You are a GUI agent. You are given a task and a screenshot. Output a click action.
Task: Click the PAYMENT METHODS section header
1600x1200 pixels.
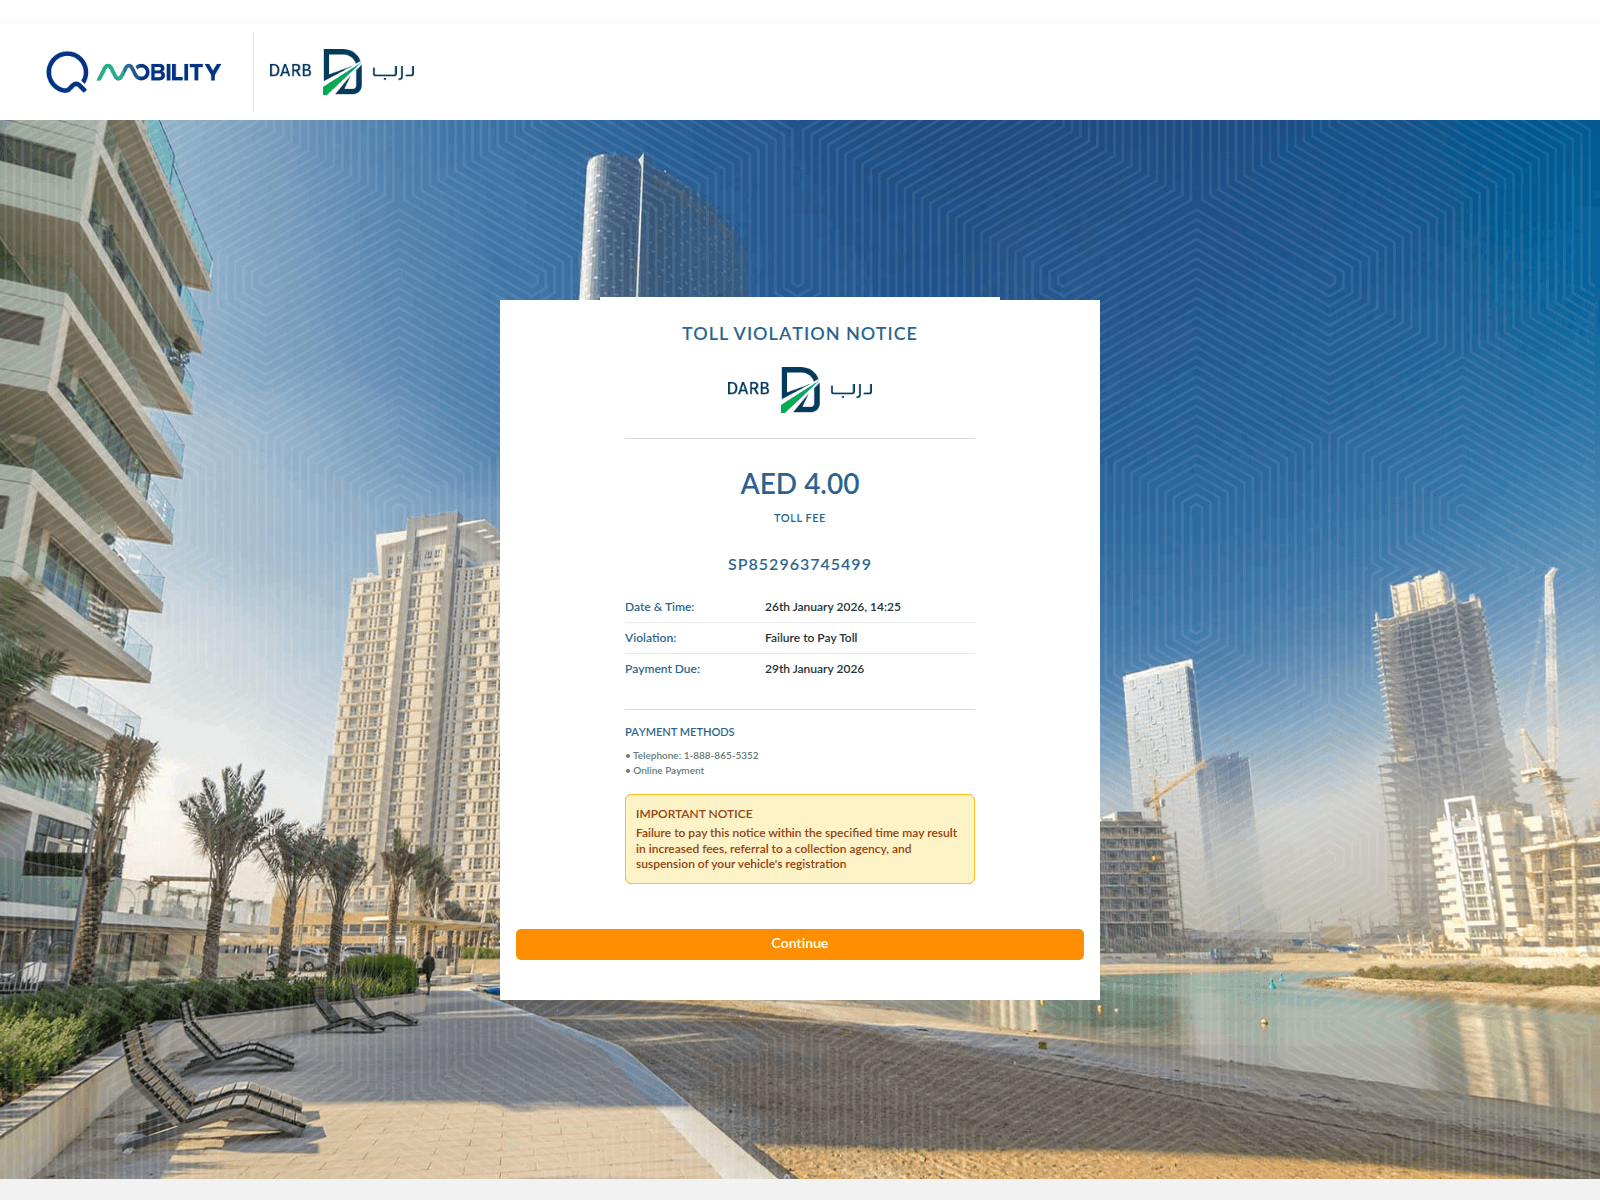click(x=679, y=731)
